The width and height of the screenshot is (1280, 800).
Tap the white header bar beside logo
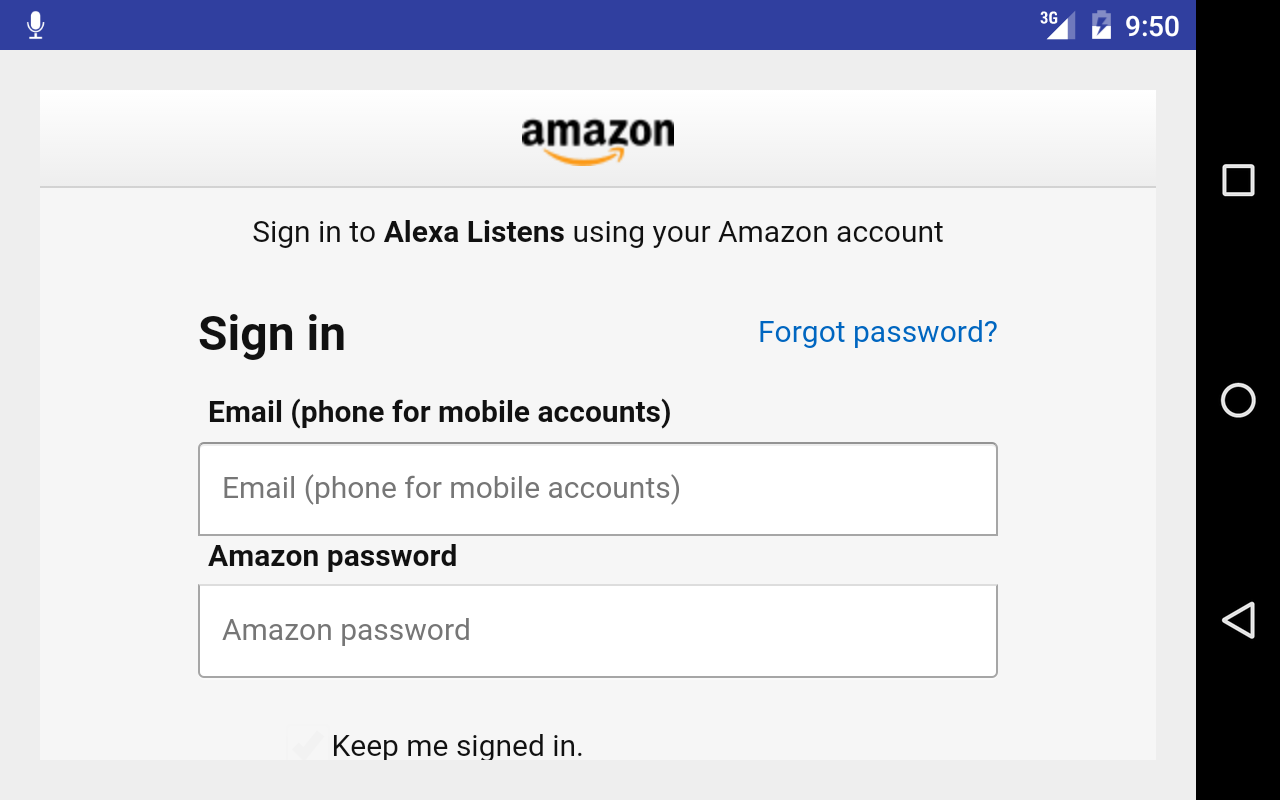(x=900, y=138)
